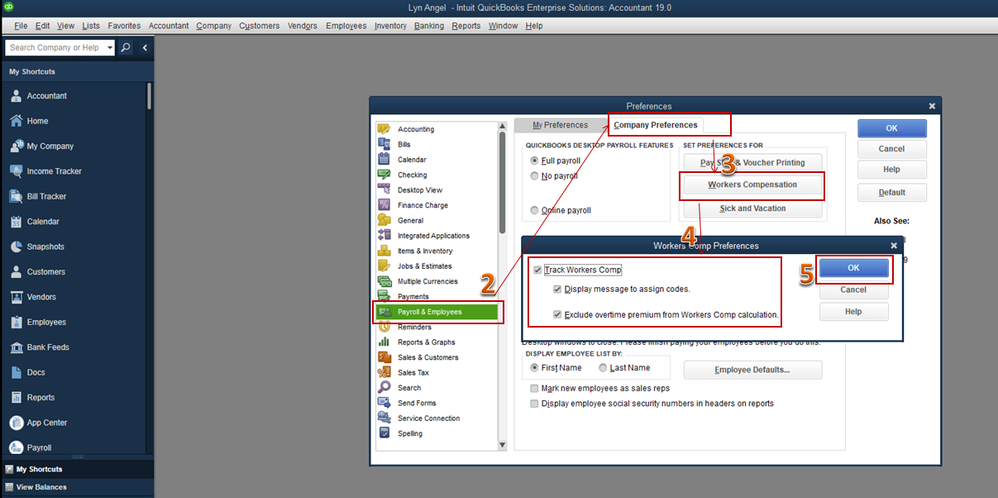
Task: Select Accounting in preferences list
Action: 416,129
